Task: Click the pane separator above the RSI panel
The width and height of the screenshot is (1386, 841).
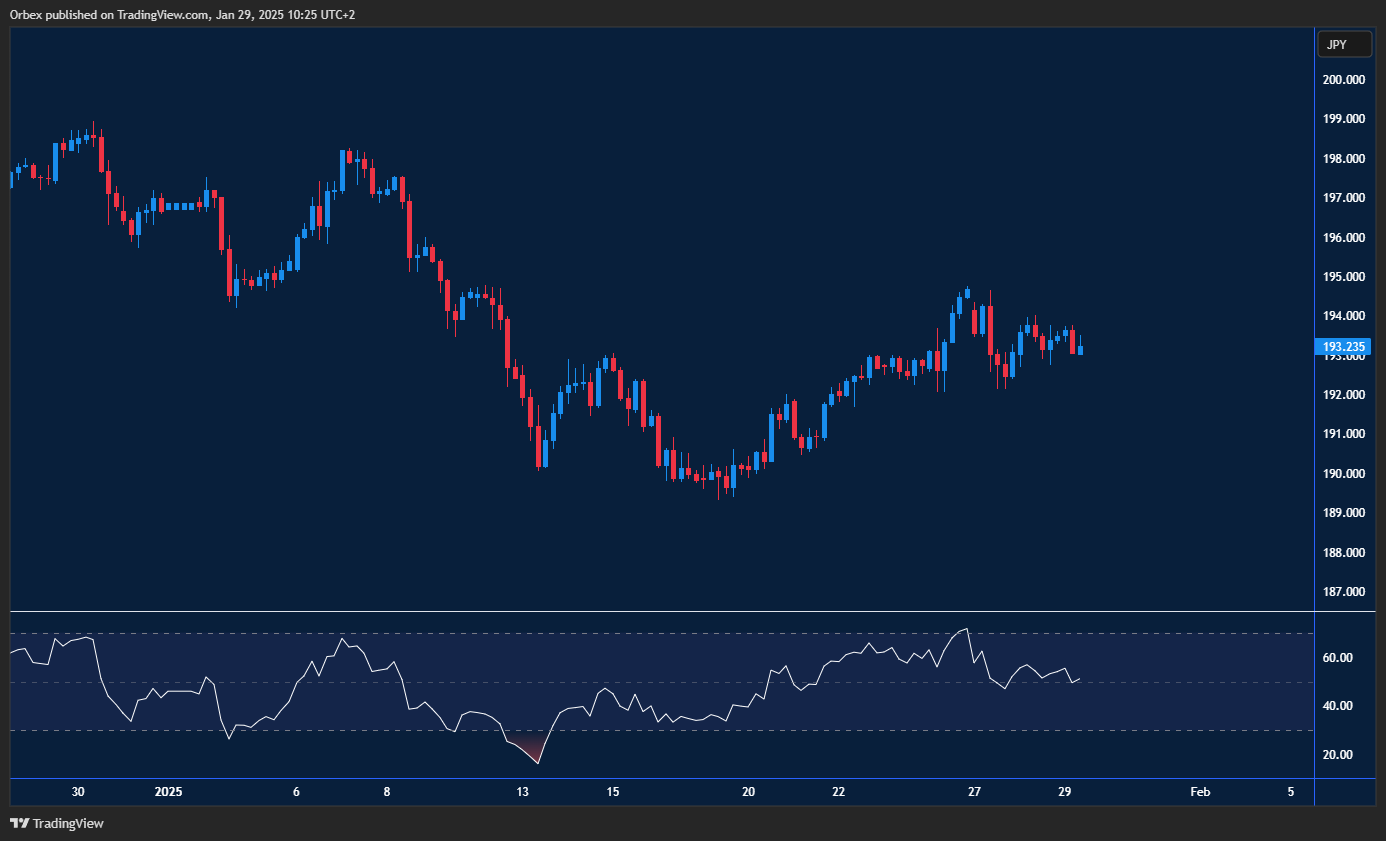Action: point(660,611)
